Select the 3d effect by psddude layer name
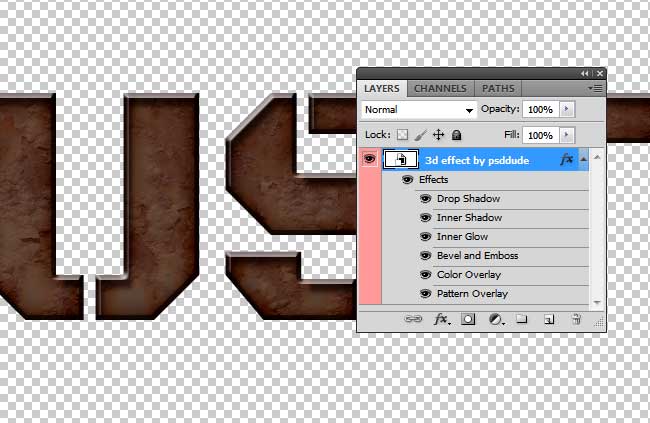Viewport: 650px width, 423px height. pyautogui.click(x=477, y=160)
